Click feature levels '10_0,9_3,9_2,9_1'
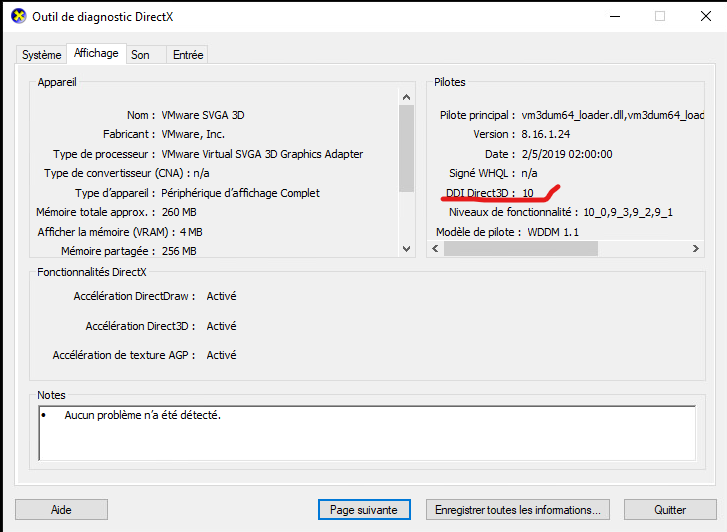Screen dimensions: 727x532 tap(628, 212)
